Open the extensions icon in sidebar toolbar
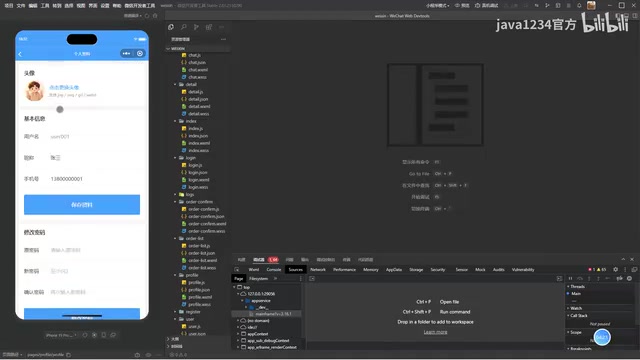The height and width of the screenshot is (360, 640). coord(209,27)
